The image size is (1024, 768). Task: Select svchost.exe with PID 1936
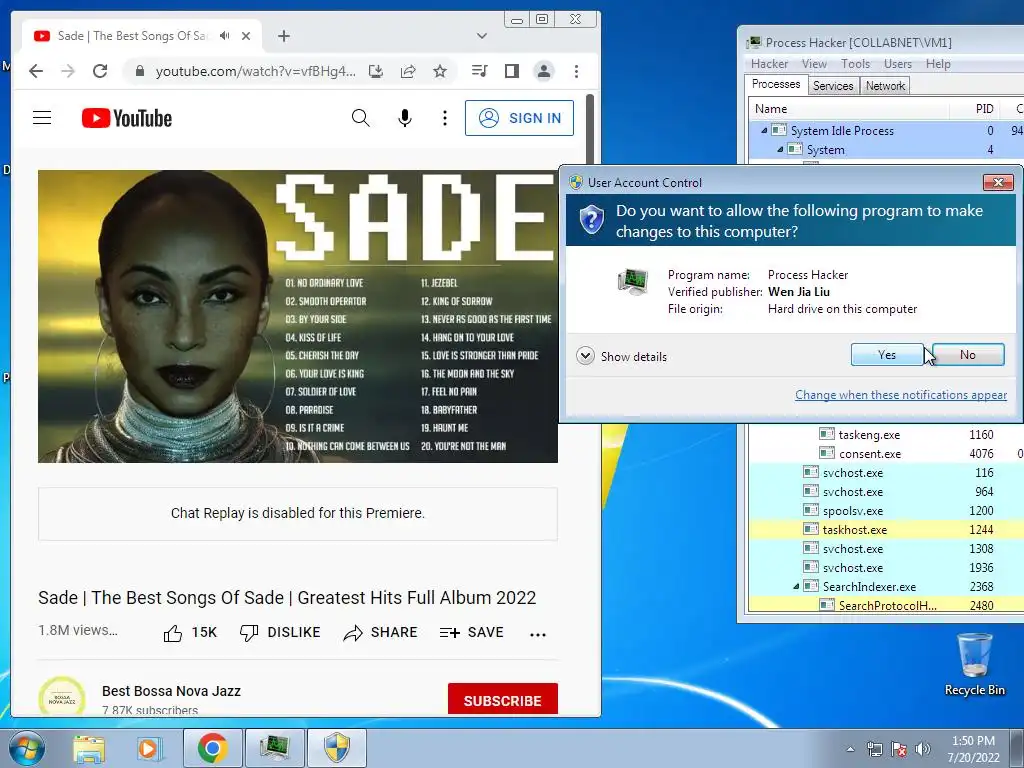pyautogui.click(x=886, y=568)
